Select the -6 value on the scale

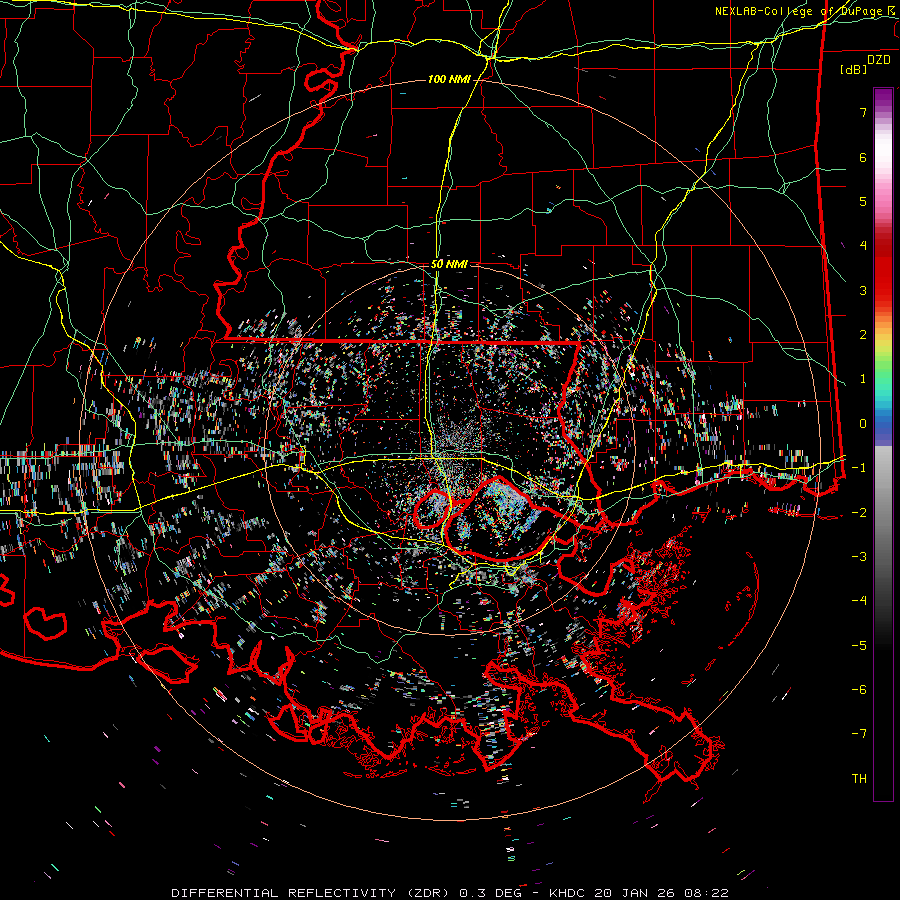coord(859,690)
